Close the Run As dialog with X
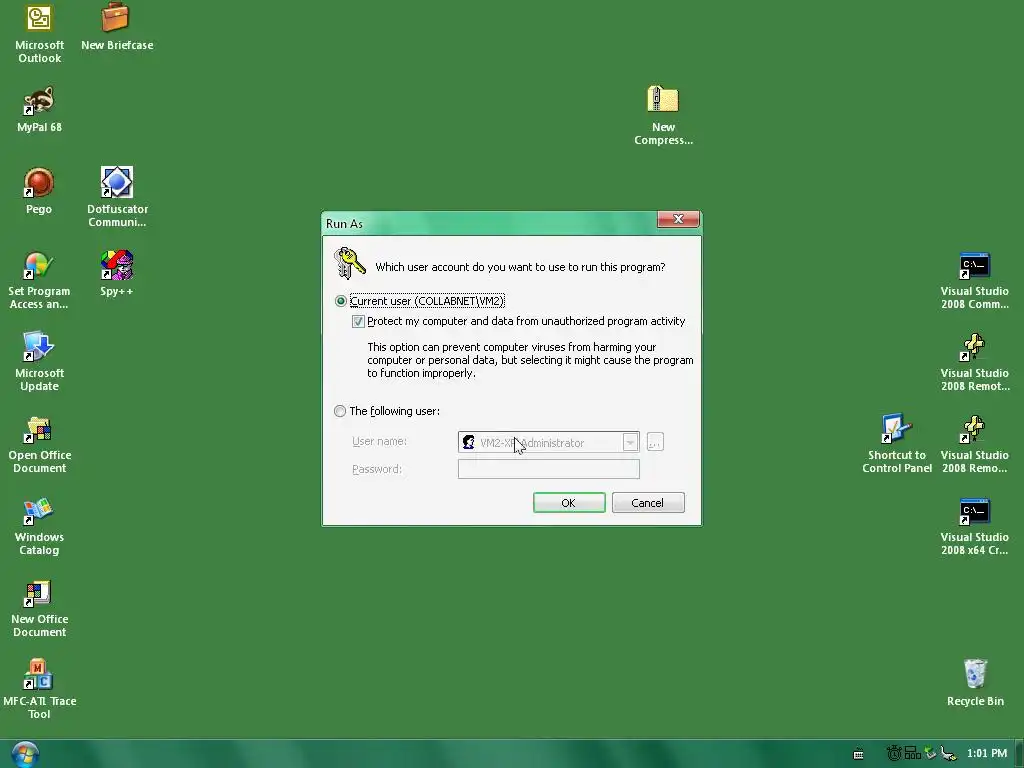The height and width of the screenshot is (768, 1024). click(678, 219)
